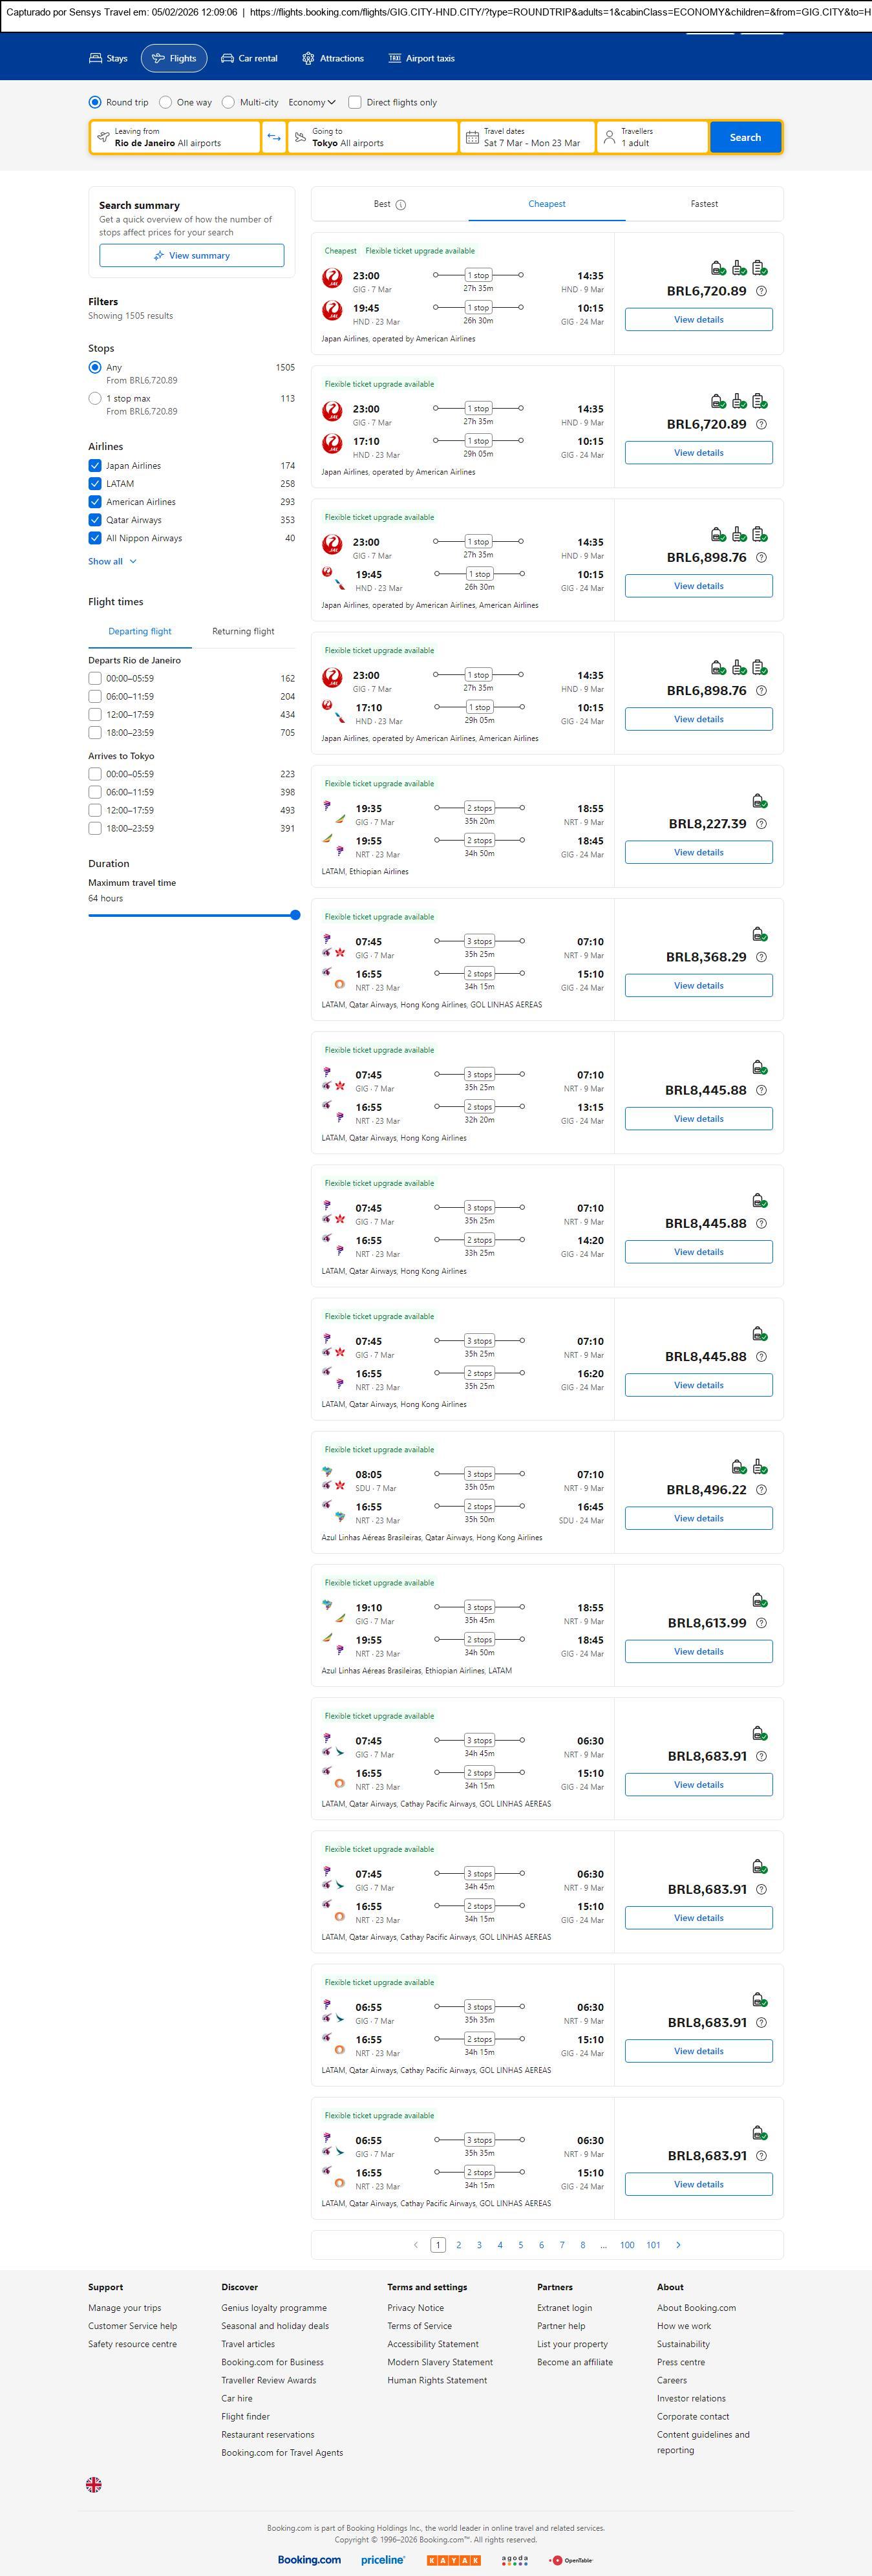Click the calendar icon in Travel dates
872x2576 pixels.
point(472,137)
